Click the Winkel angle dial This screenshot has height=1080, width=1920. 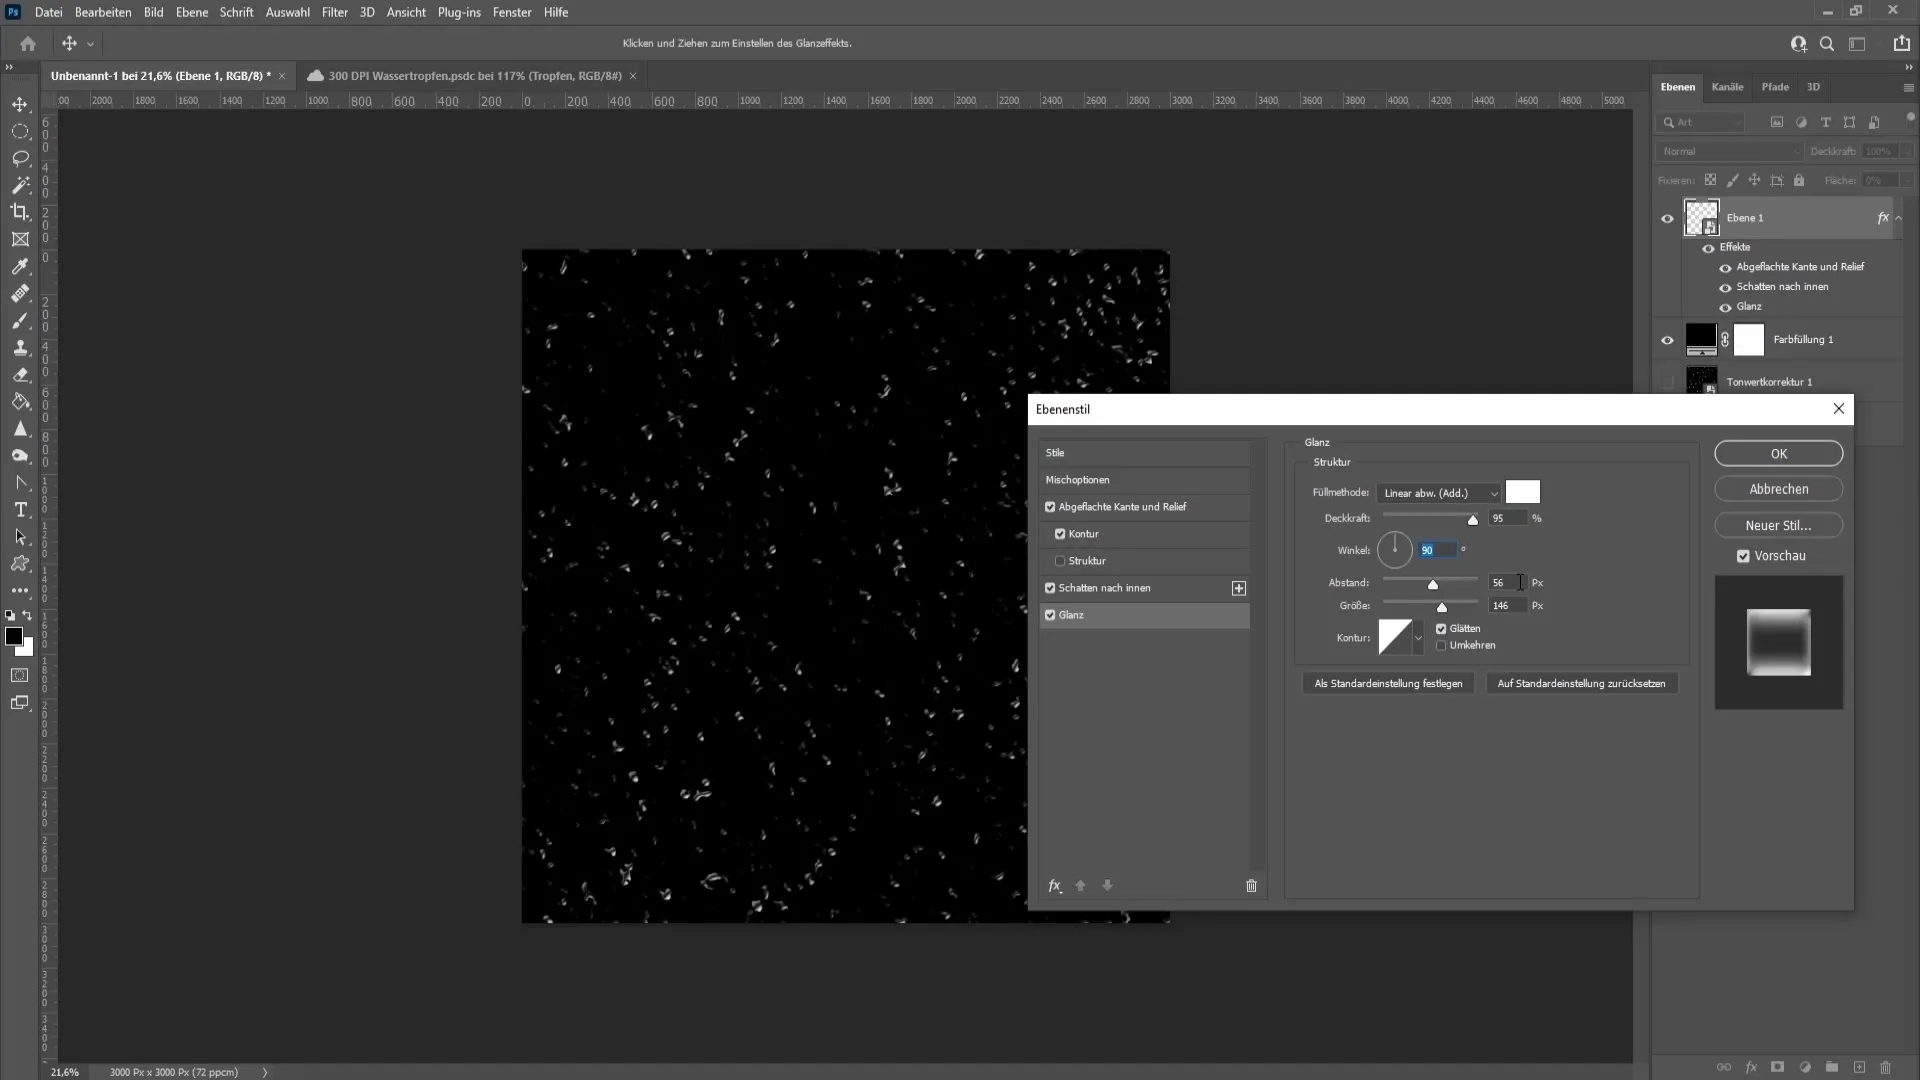(1394, 550)
